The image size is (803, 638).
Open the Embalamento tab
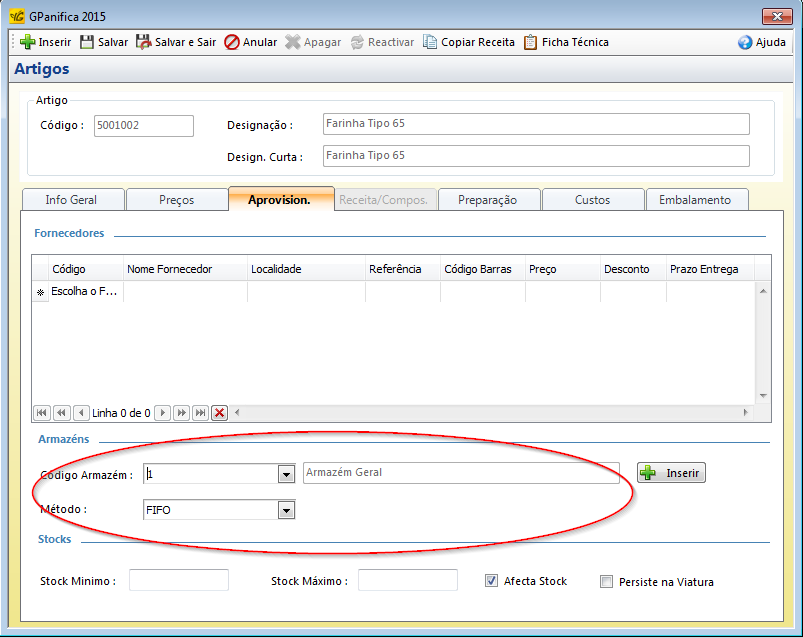point(695,199)
